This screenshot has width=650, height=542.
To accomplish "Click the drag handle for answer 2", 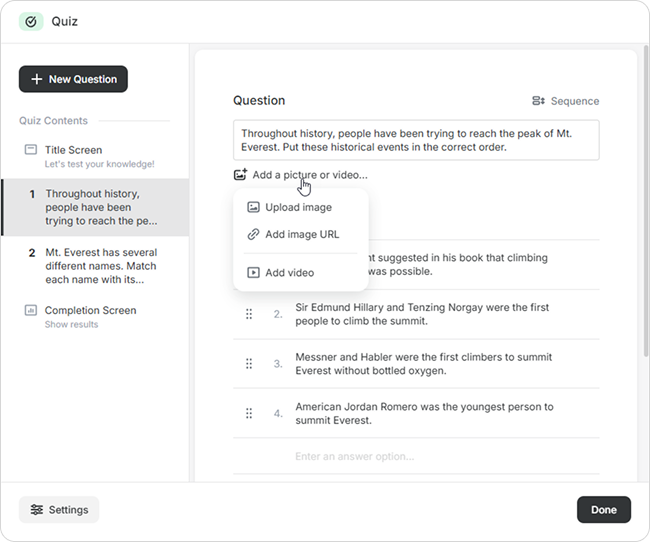I will coord(249,314).
